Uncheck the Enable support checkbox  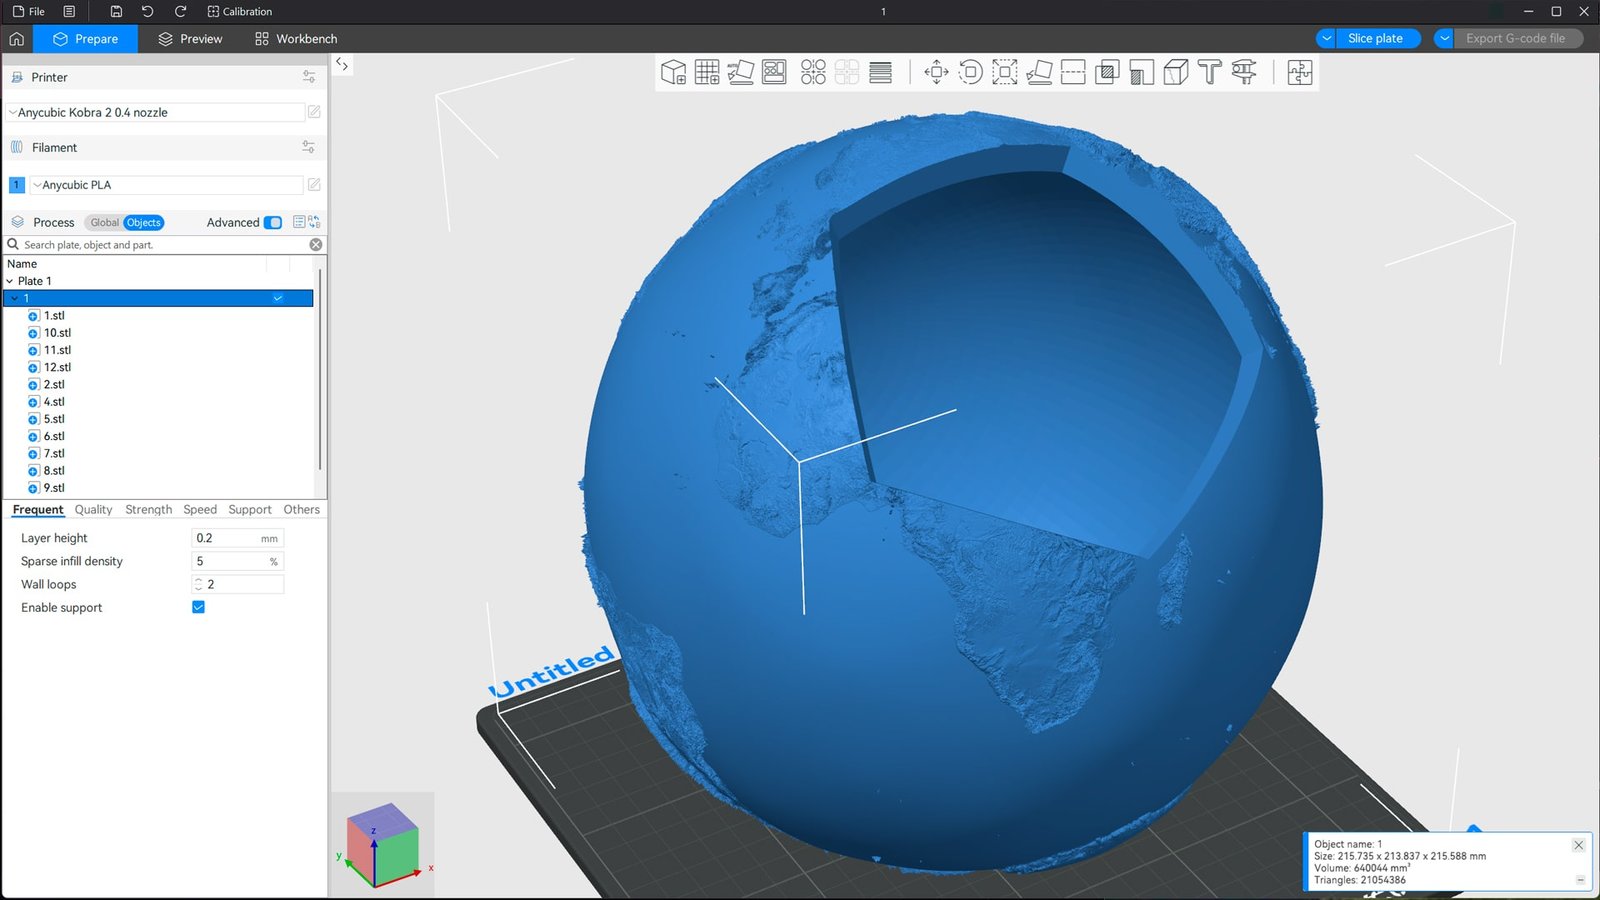198,607
